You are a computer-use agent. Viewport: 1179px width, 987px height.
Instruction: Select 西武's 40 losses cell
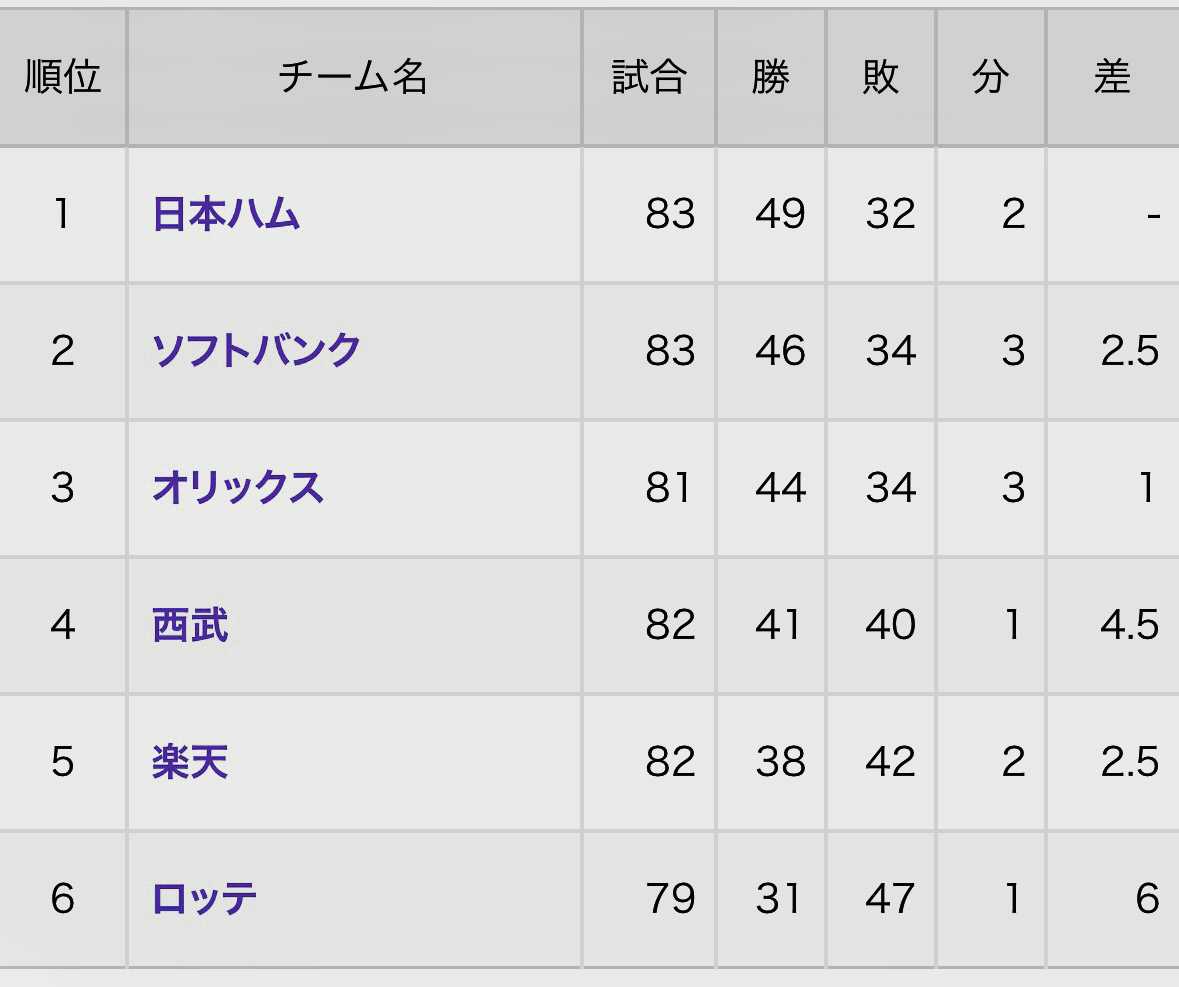pyautogui.click(x=890, y=625)
